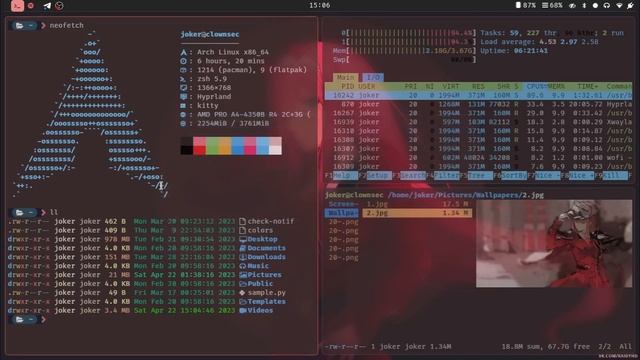Click the headphones audio icon in bar
Screen dimensions: 640x360
pyautogui.click(x=607, y=5)
